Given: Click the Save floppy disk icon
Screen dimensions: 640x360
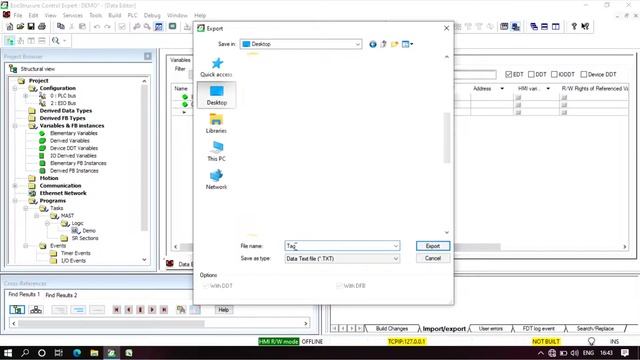Looking at the screenshot, I should pos(31,27).
